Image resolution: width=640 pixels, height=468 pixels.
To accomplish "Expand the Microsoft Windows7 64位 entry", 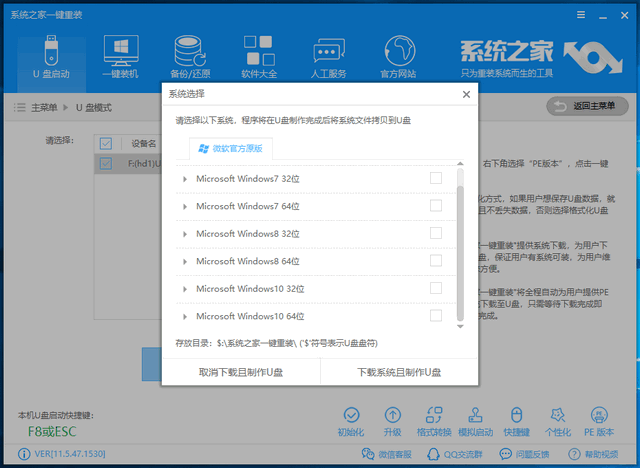I will tap(185, 206).
